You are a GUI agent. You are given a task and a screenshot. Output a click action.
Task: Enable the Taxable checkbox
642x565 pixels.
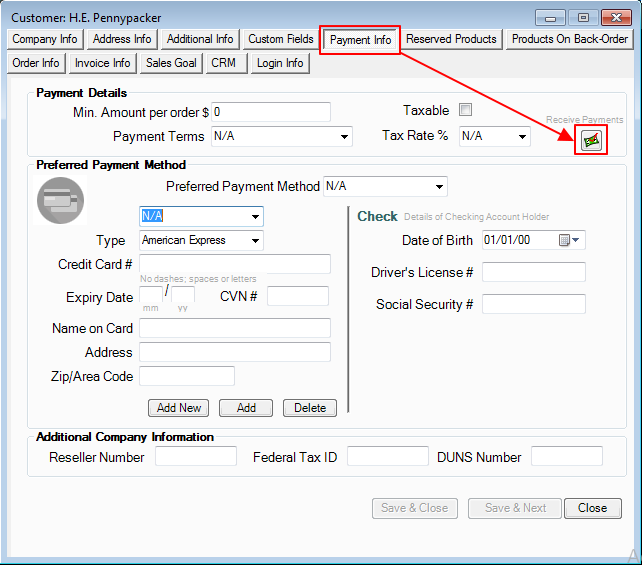(465, 110)
